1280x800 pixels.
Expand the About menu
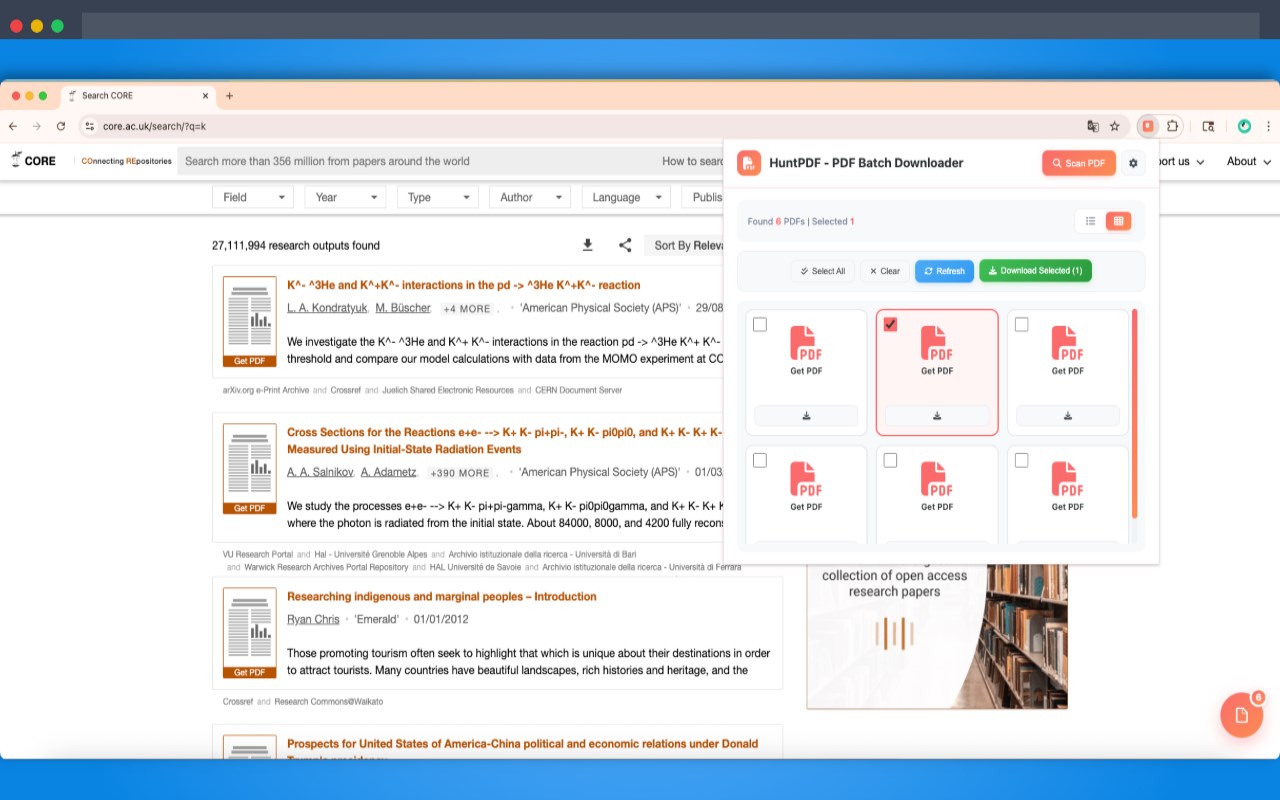(1249, 161)
